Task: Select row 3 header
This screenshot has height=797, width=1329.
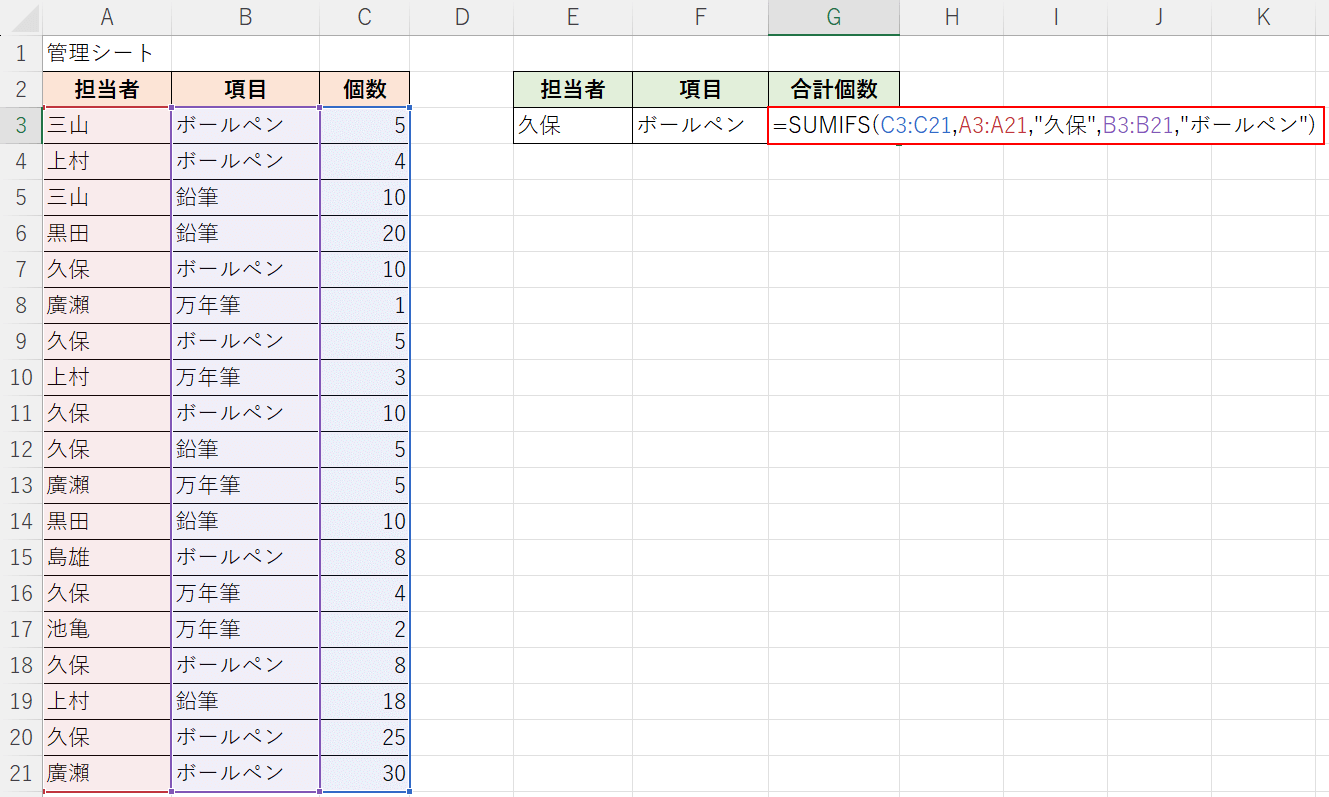Action: coord(21,125)
